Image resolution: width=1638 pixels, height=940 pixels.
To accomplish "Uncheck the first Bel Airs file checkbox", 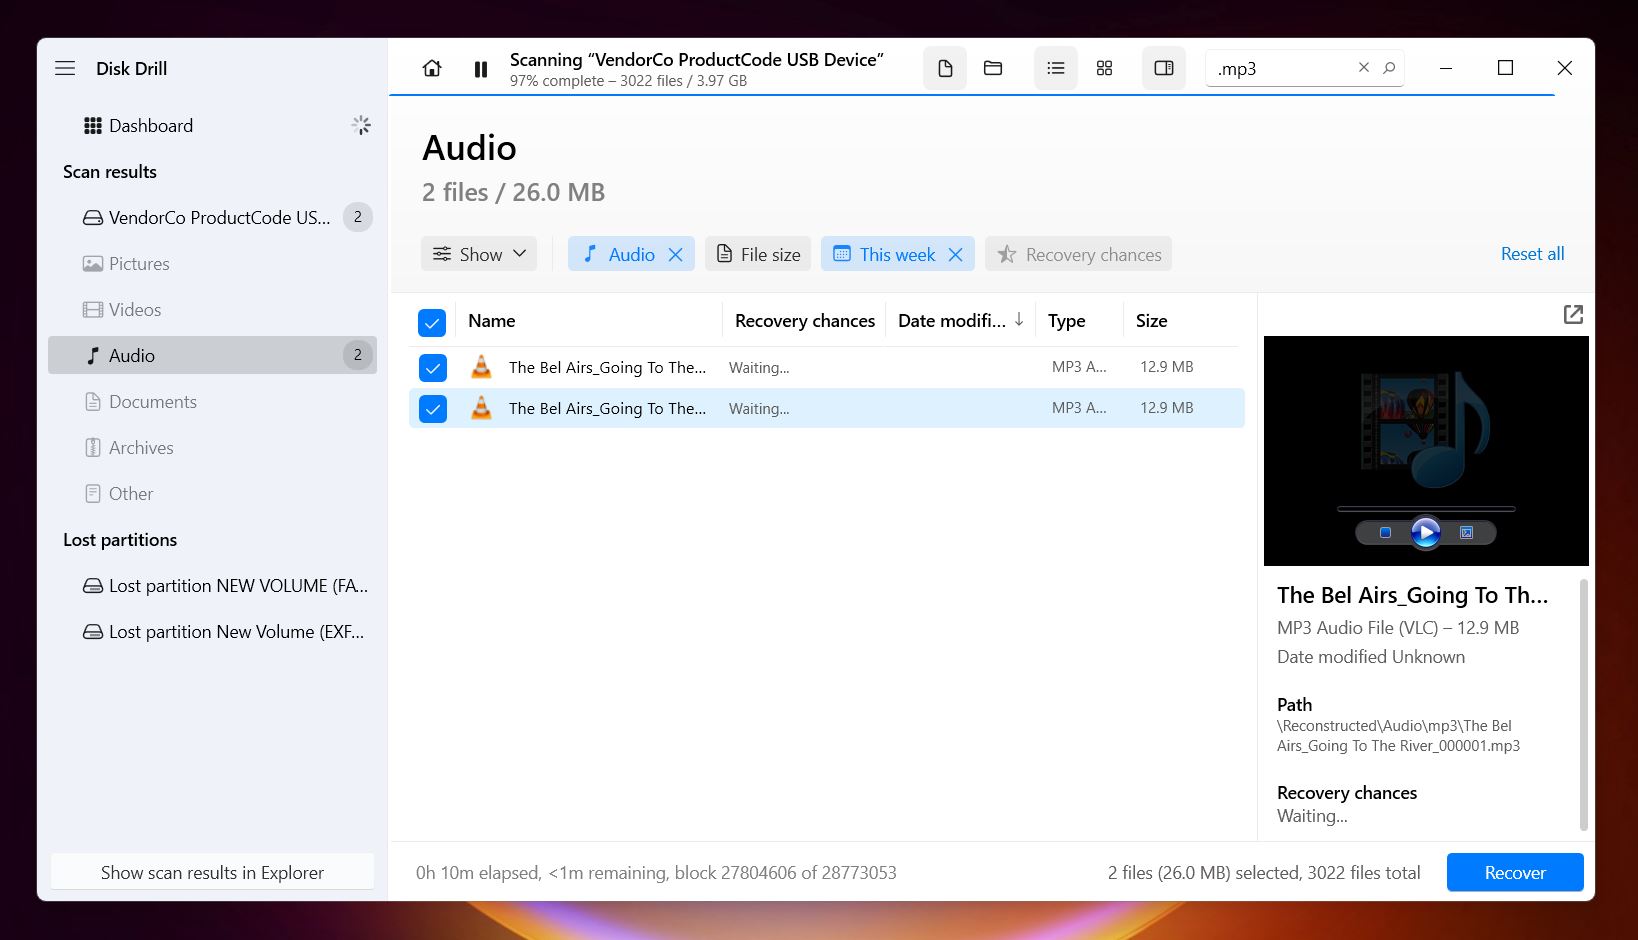I will tap(432, 368).
